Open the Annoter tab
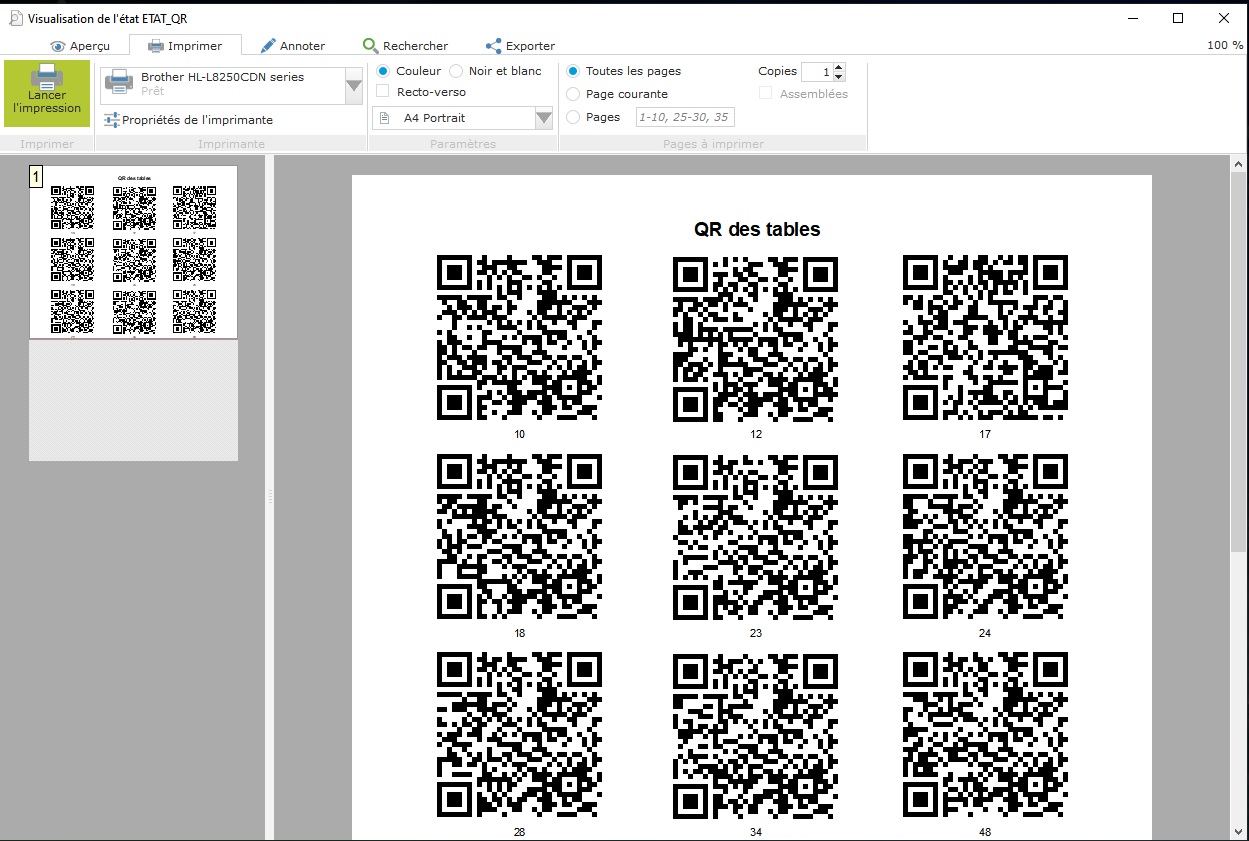This screenshot has height=841, width=1249. (292, 46)
